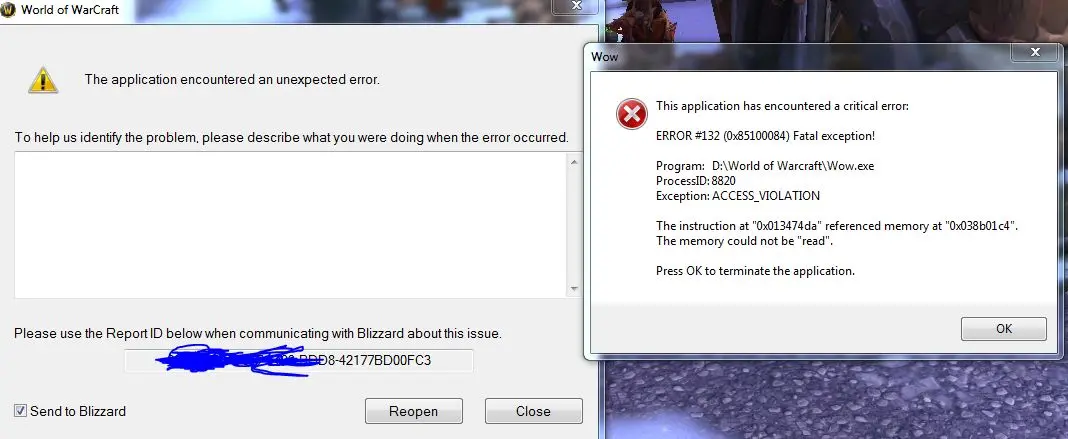Viewport: 1068px width, 439px height.
Task: Click the ERROR #132 Fatal exception line
Action: pos(765,136)
